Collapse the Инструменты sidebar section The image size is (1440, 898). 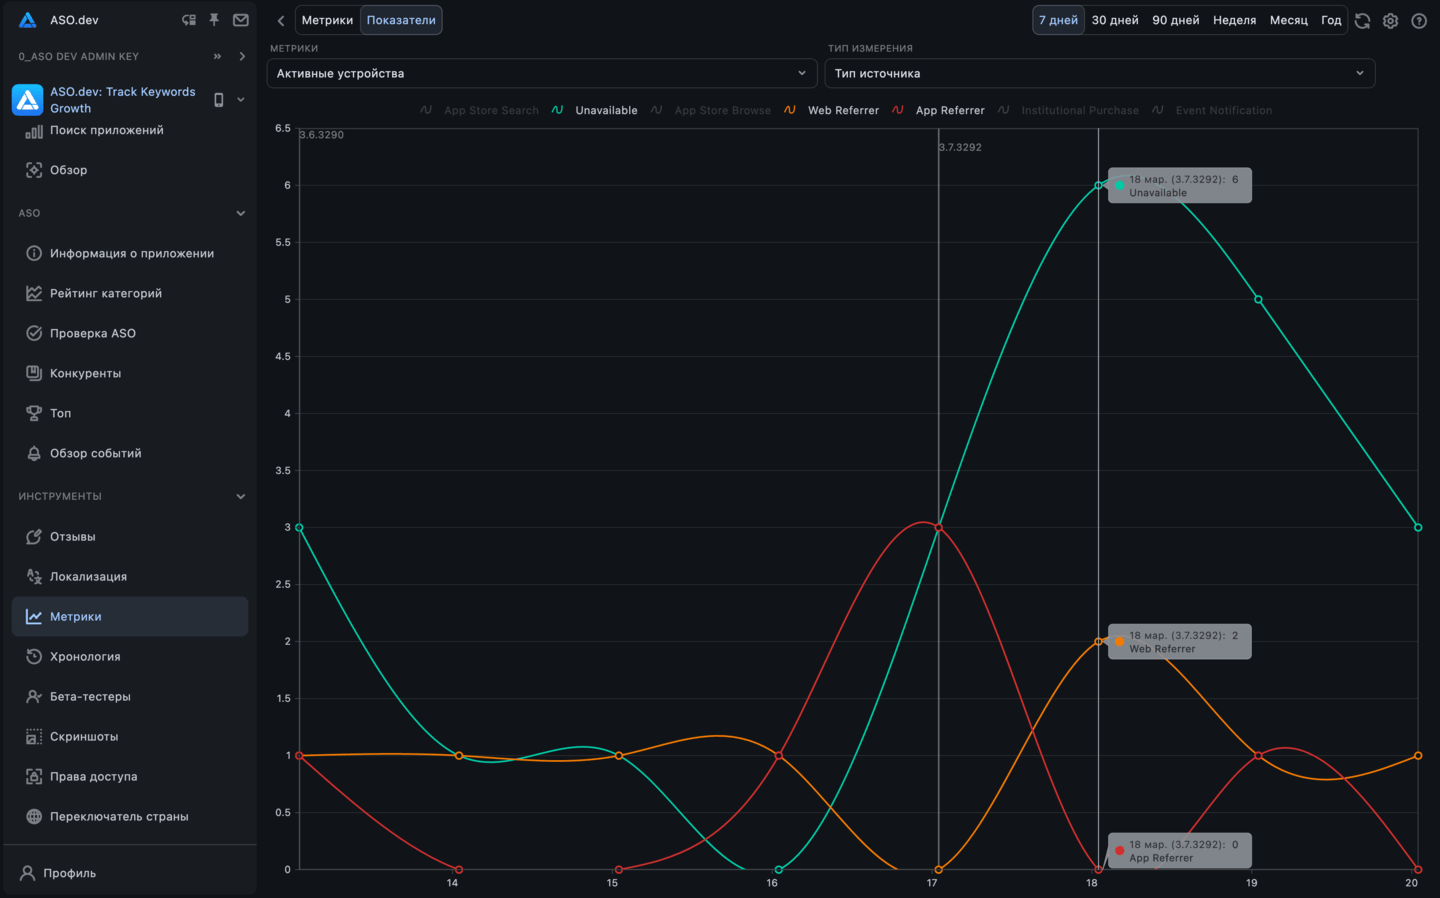pyautogui.click(x=240, y=497)
